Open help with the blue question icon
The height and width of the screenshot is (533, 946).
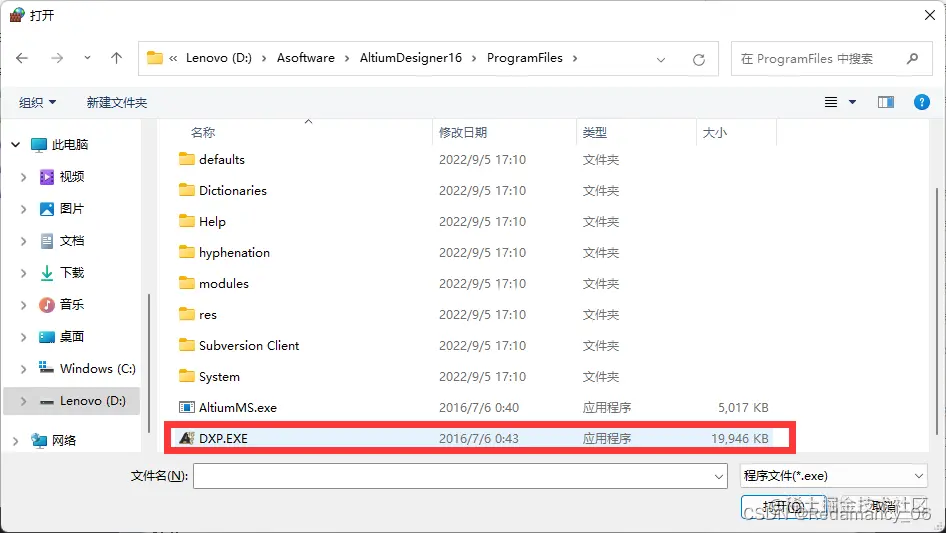(x=921, y=102)
